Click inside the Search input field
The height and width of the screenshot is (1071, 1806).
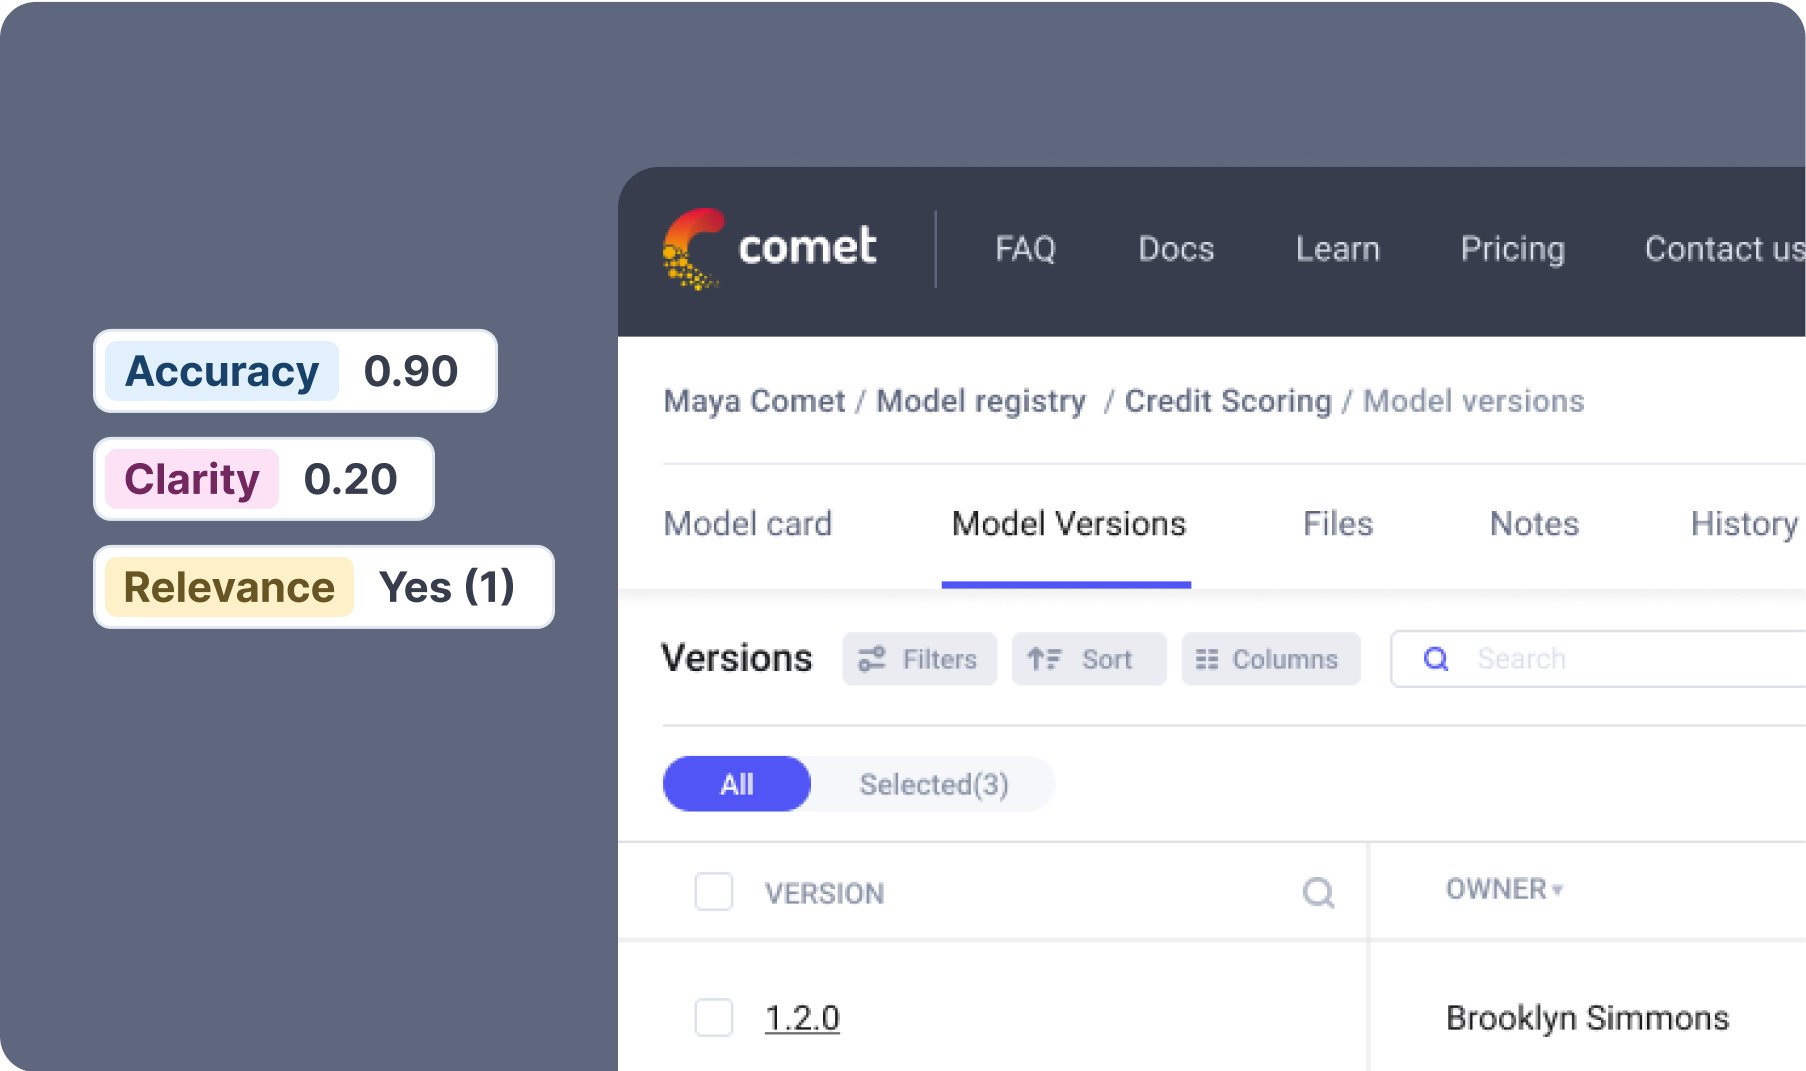(1560, 658)
